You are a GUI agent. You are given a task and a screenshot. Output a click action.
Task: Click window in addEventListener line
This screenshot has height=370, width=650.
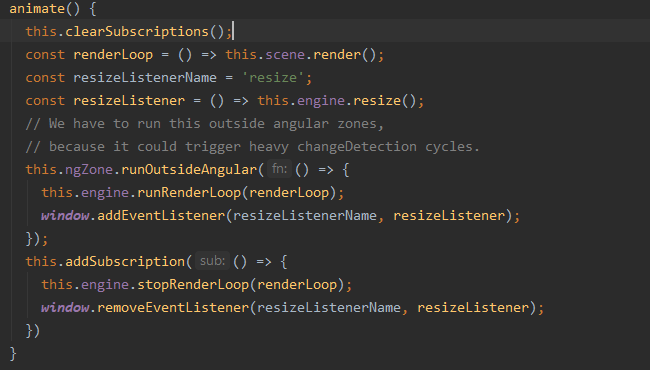click(65, 215)
